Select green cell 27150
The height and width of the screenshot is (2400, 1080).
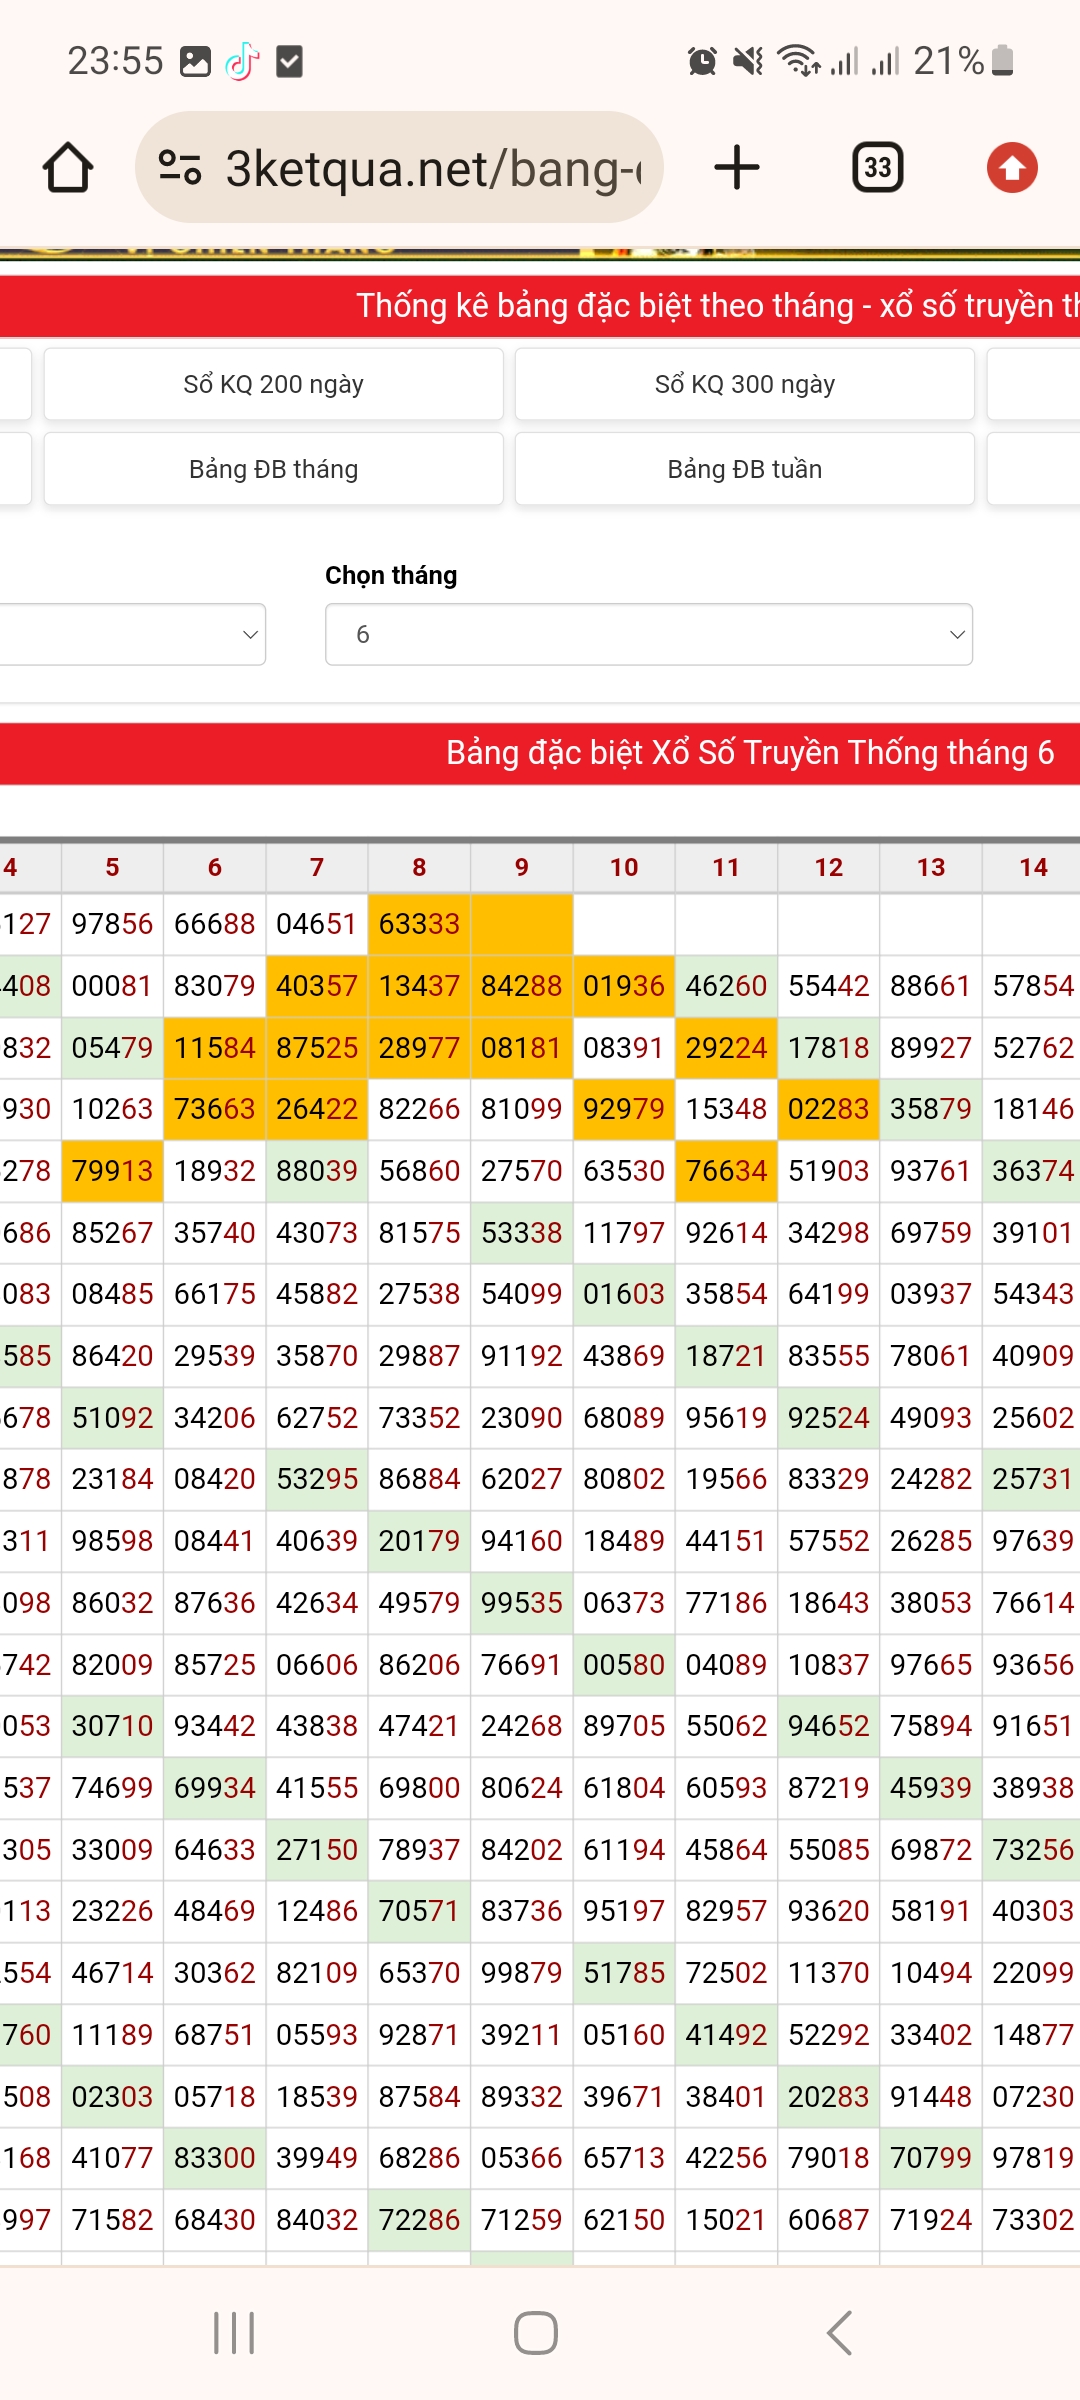pos(317,1850)
